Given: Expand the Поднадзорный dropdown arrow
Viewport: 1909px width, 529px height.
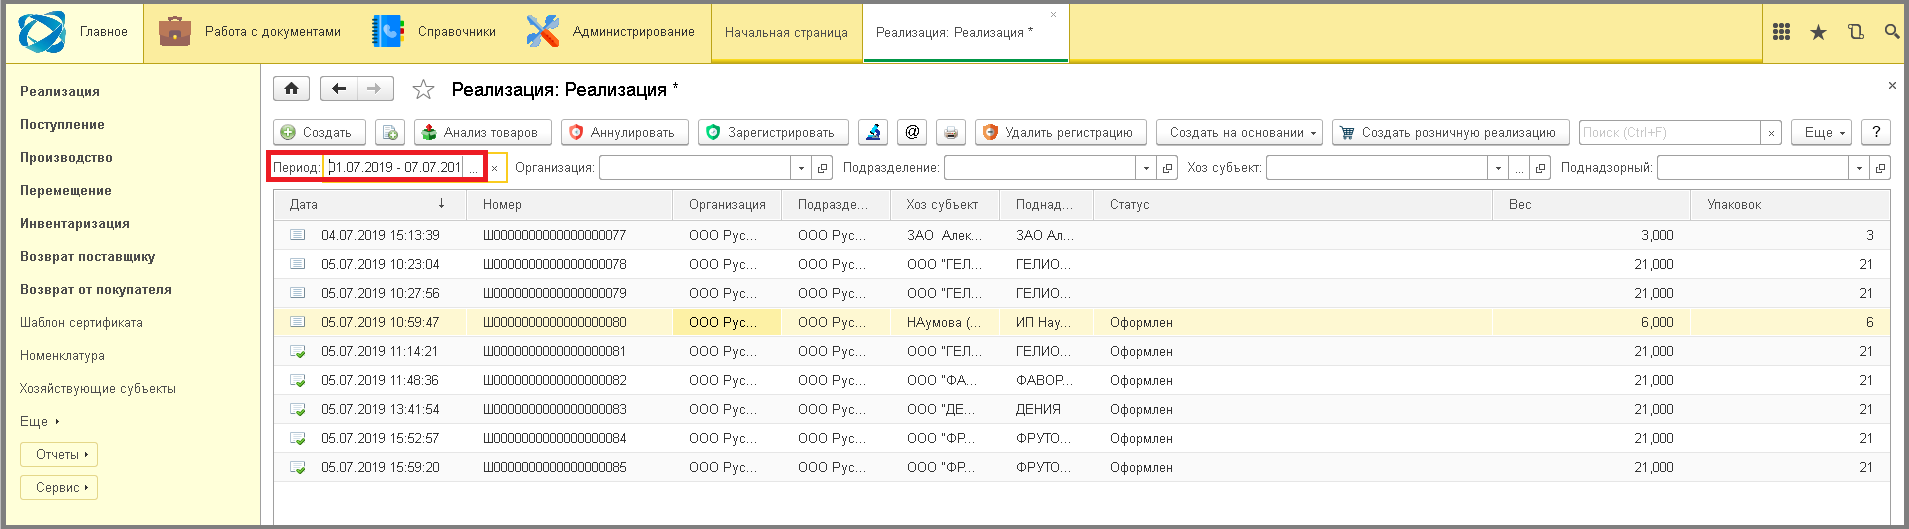Looking at the screenshot, I should [1859, 168].
